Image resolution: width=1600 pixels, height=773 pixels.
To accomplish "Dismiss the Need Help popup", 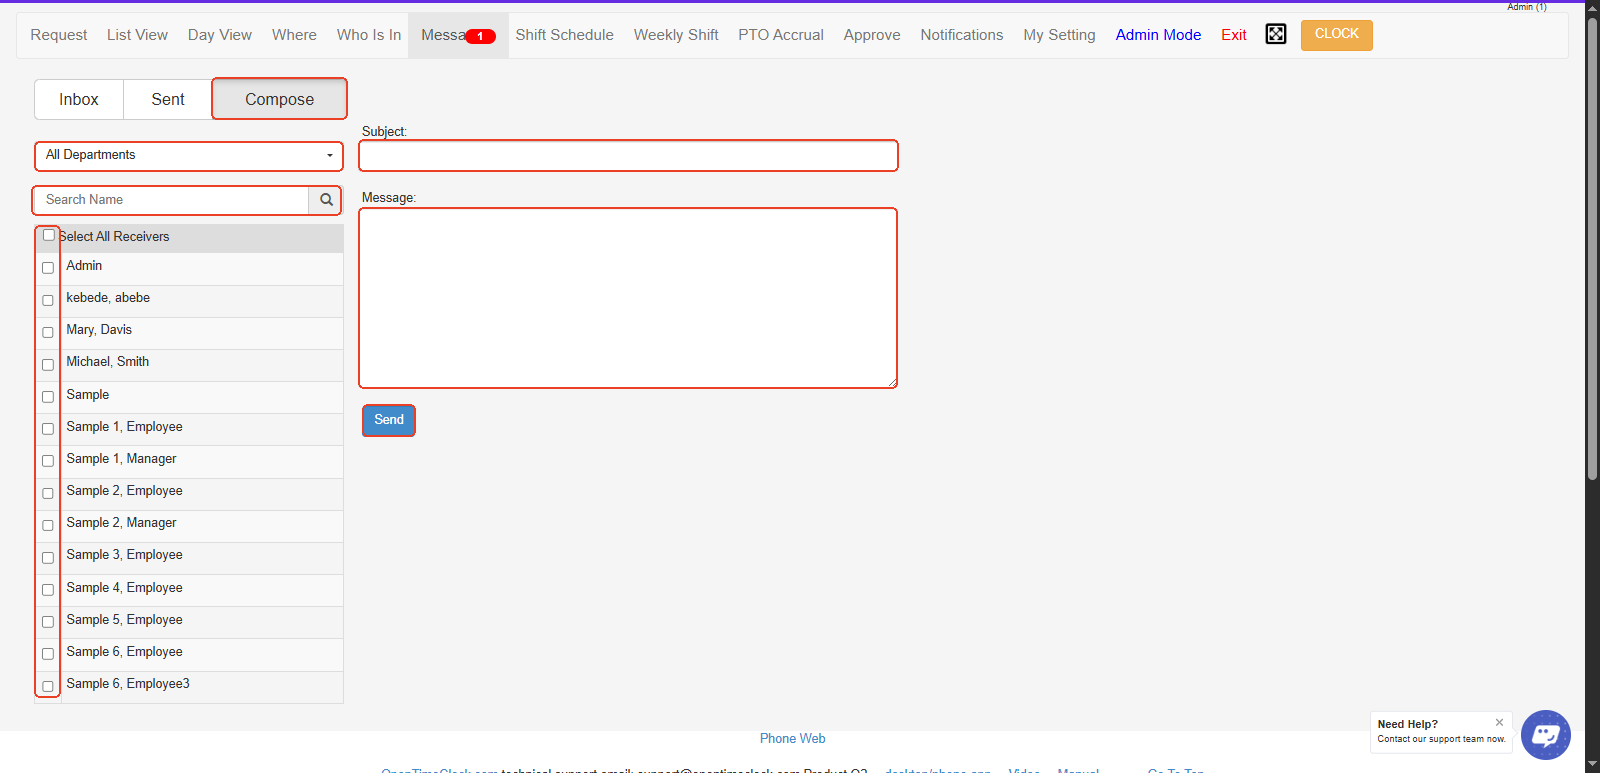I will tap(1499, 722).
